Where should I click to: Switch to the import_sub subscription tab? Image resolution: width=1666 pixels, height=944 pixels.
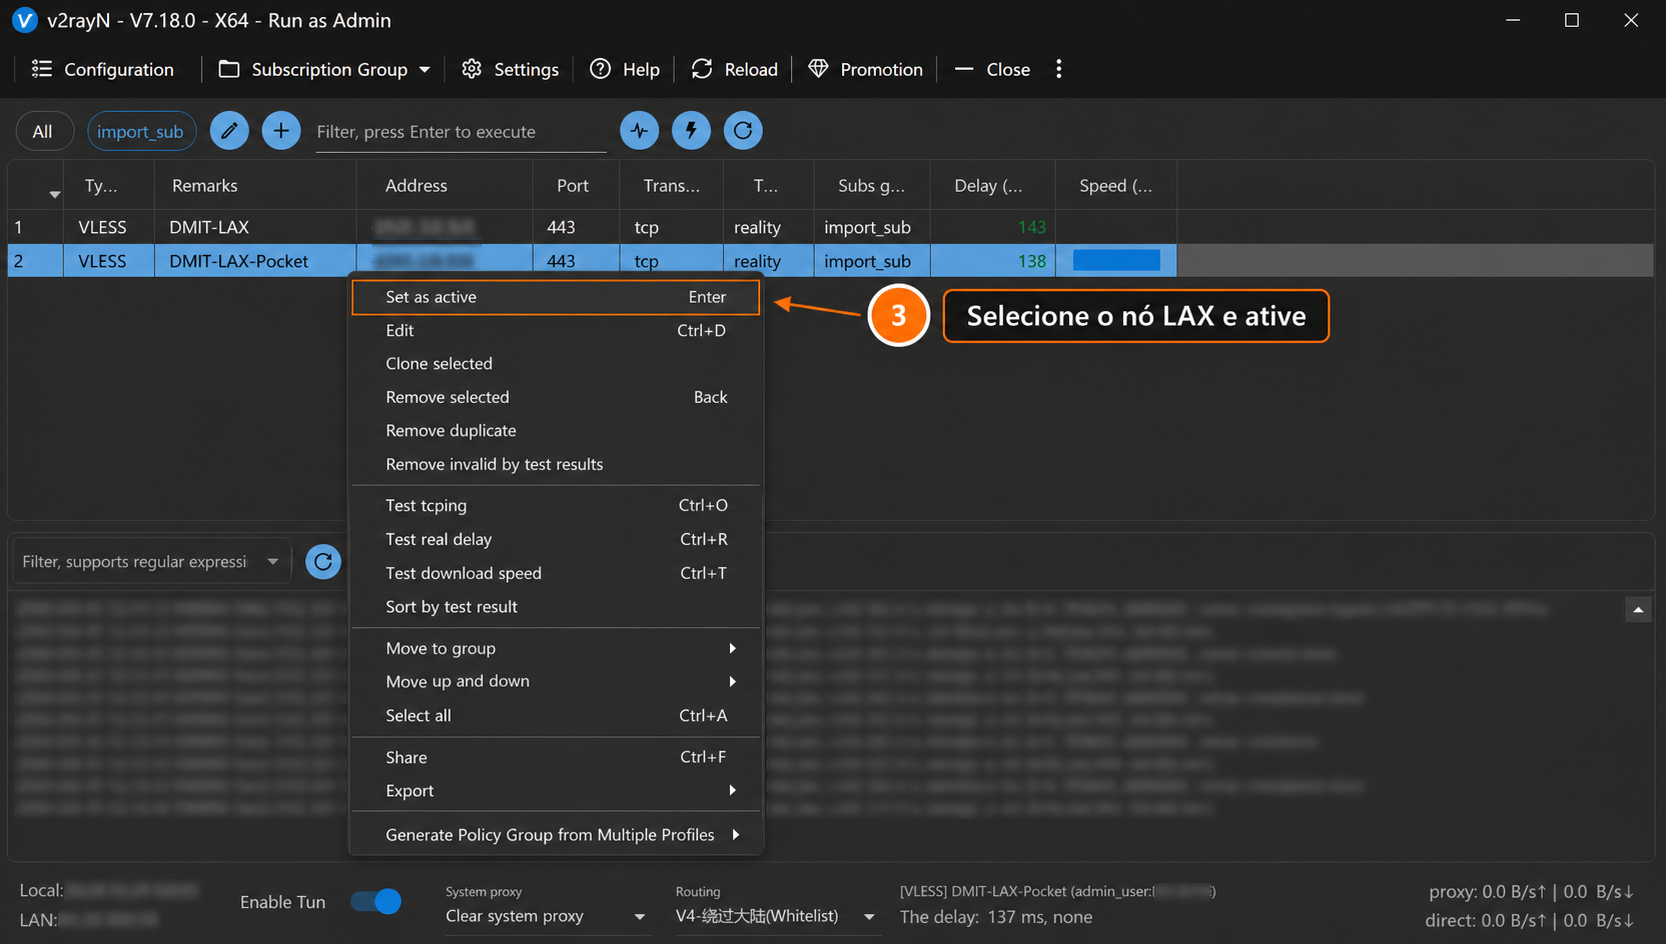click(141, 131)
